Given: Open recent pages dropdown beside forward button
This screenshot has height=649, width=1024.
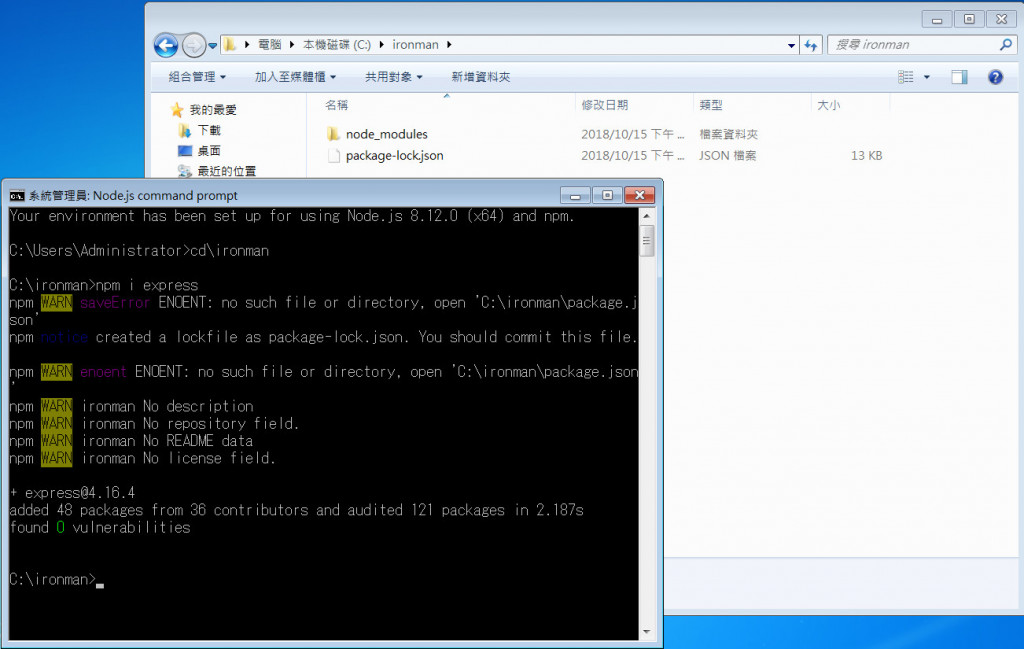Looking at the screenshot, I should click(x=212, y=46).
